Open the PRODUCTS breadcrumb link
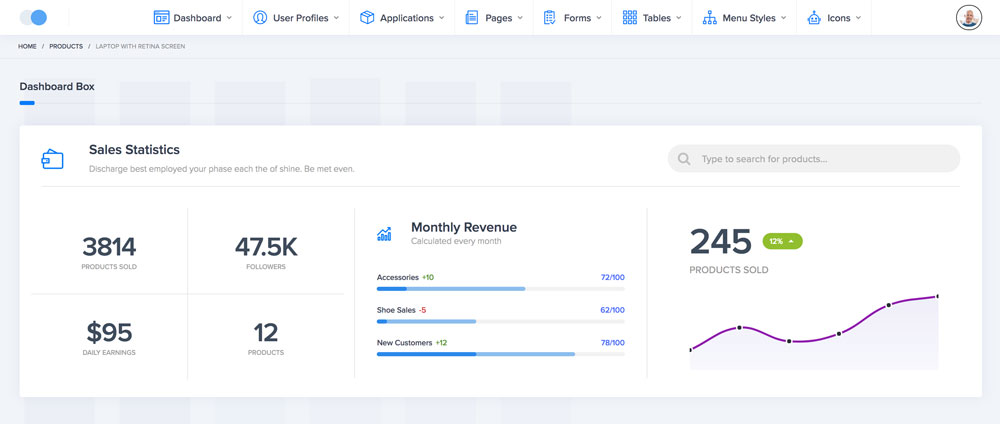The image size is (1000, 424). tap(66, 46)
